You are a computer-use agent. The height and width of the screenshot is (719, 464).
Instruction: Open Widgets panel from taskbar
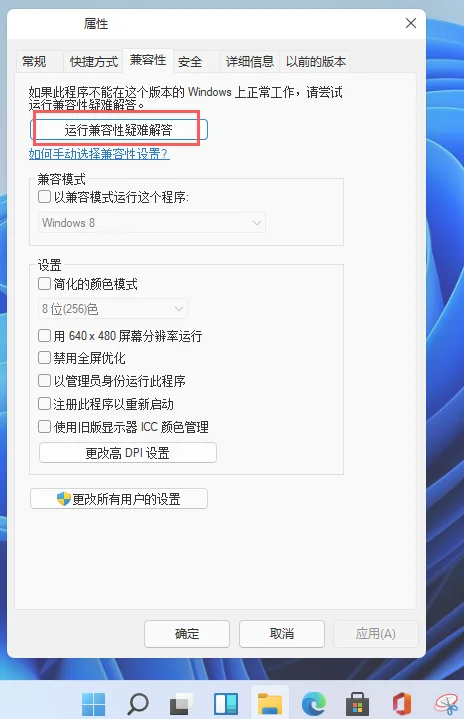pos(226,703)
